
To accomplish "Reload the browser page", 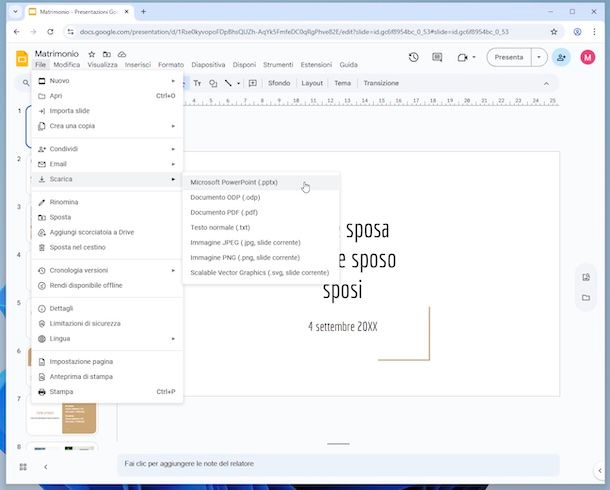I will click(x=50, y=32).
